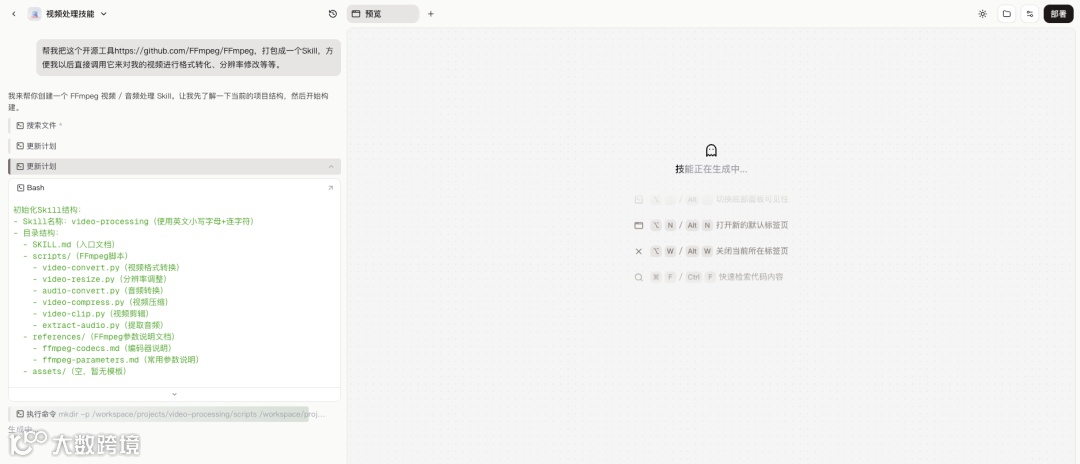The image size is (1080, 464).
Task: Open the settings sliders icon
Action: pos(1030,14)
